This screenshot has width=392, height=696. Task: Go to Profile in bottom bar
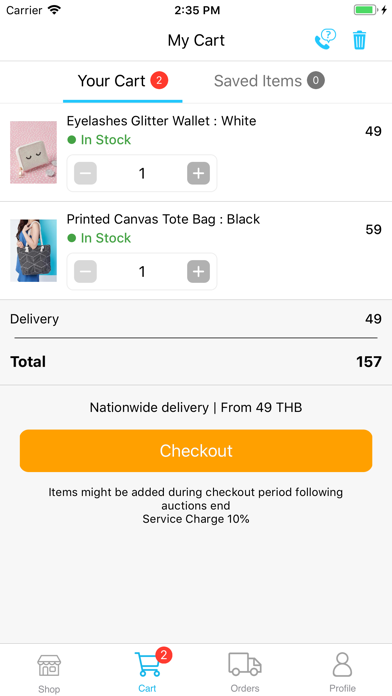click(x=342, y=672)
